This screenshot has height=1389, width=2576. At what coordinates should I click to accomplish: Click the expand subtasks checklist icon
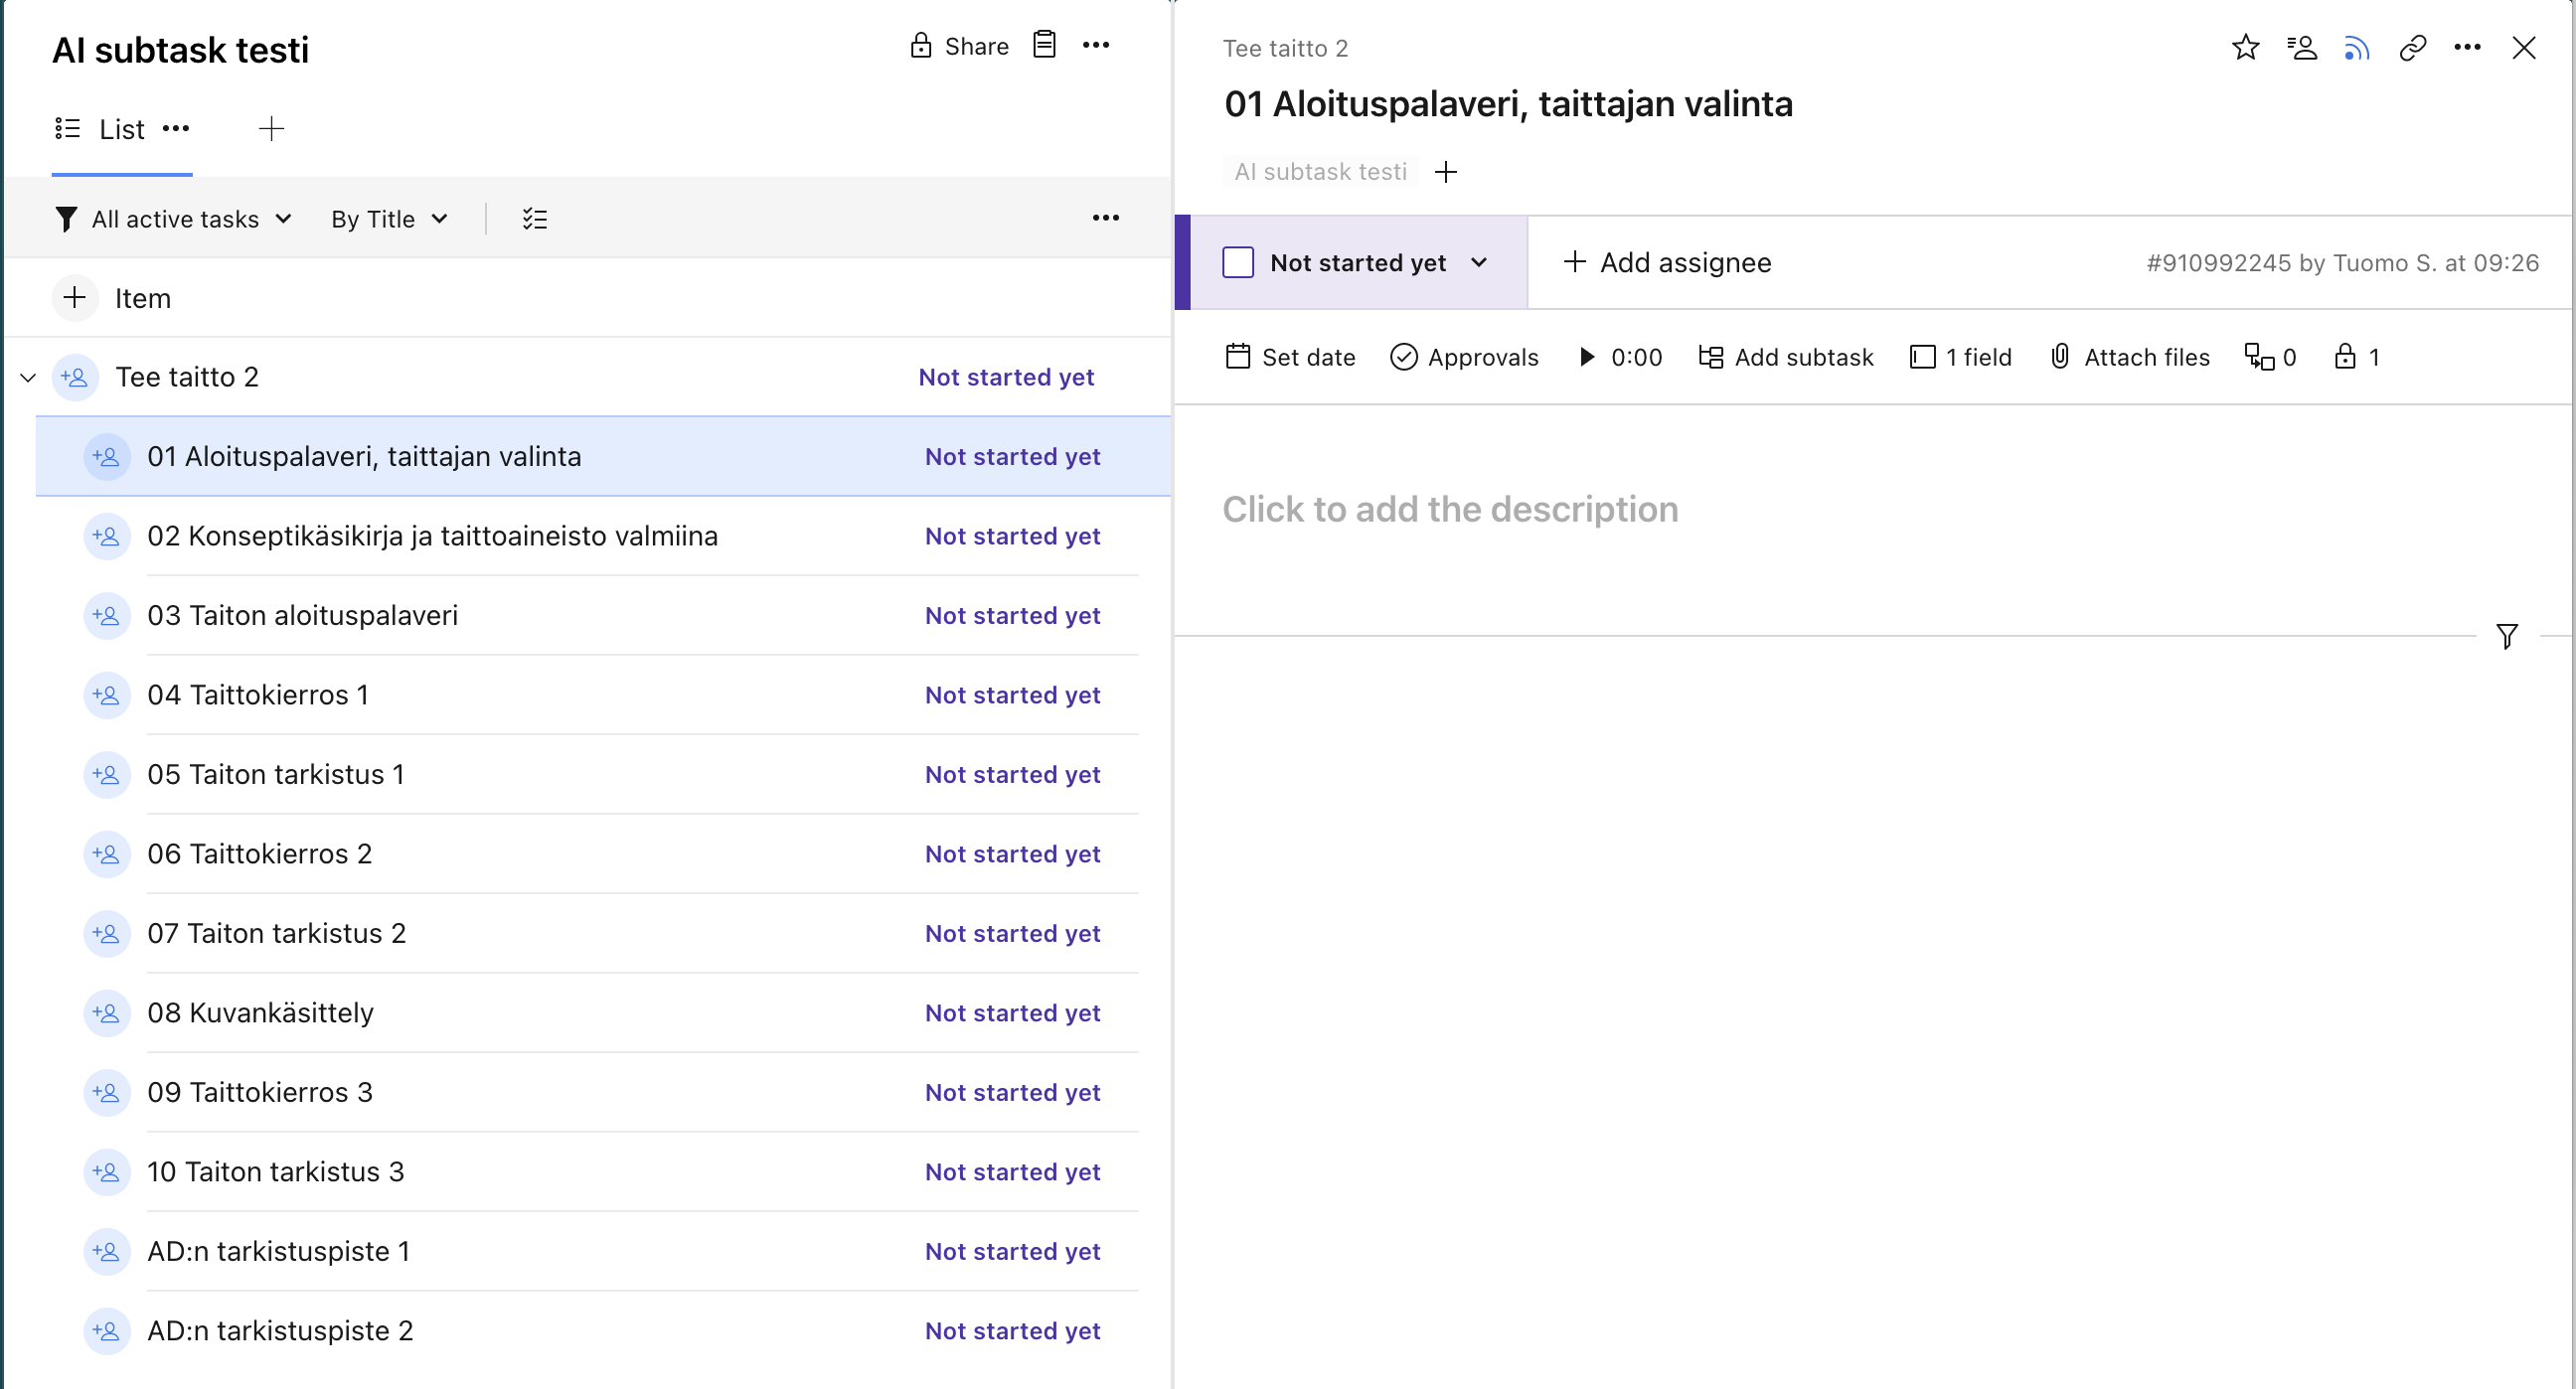click(535, 219)
